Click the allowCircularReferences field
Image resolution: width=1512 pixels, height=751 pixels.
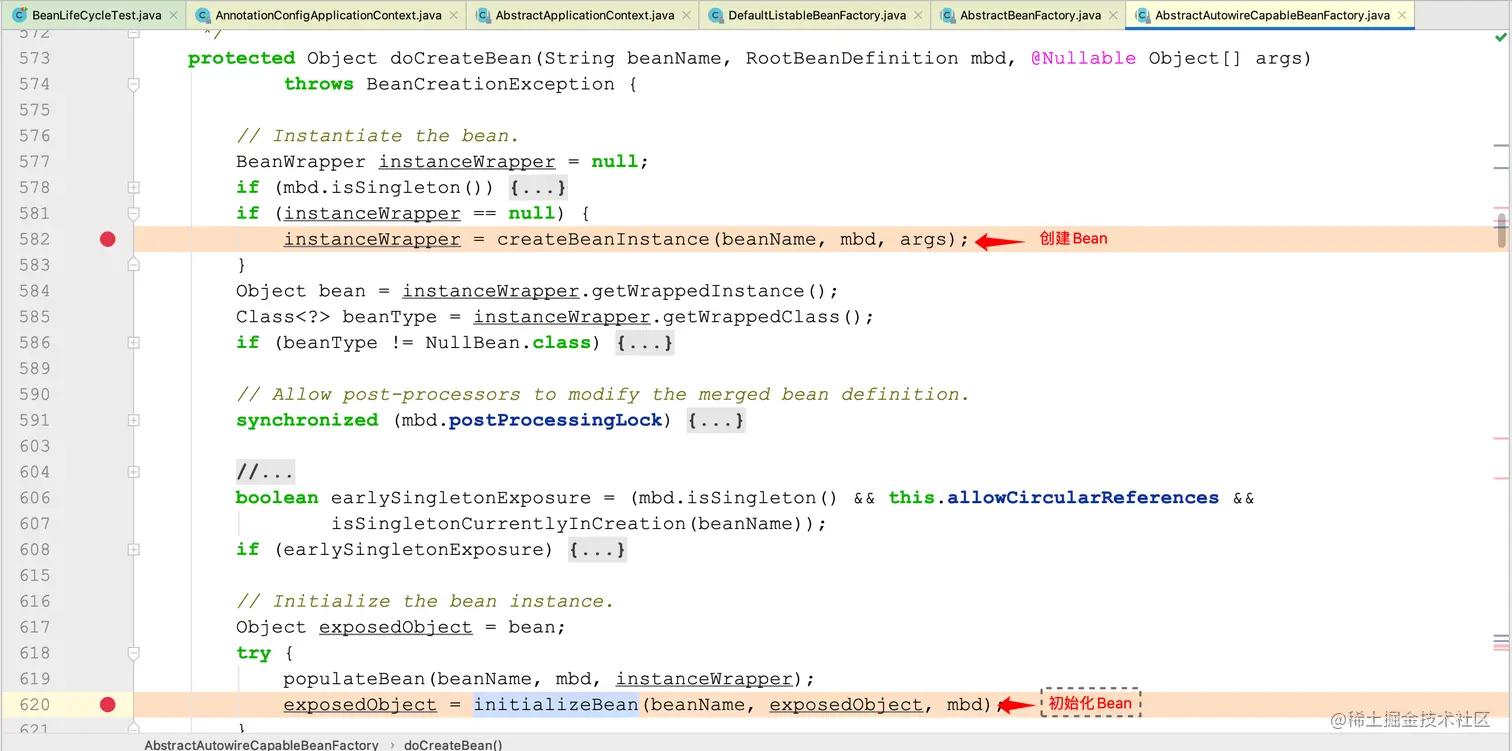pos(1083,498)
